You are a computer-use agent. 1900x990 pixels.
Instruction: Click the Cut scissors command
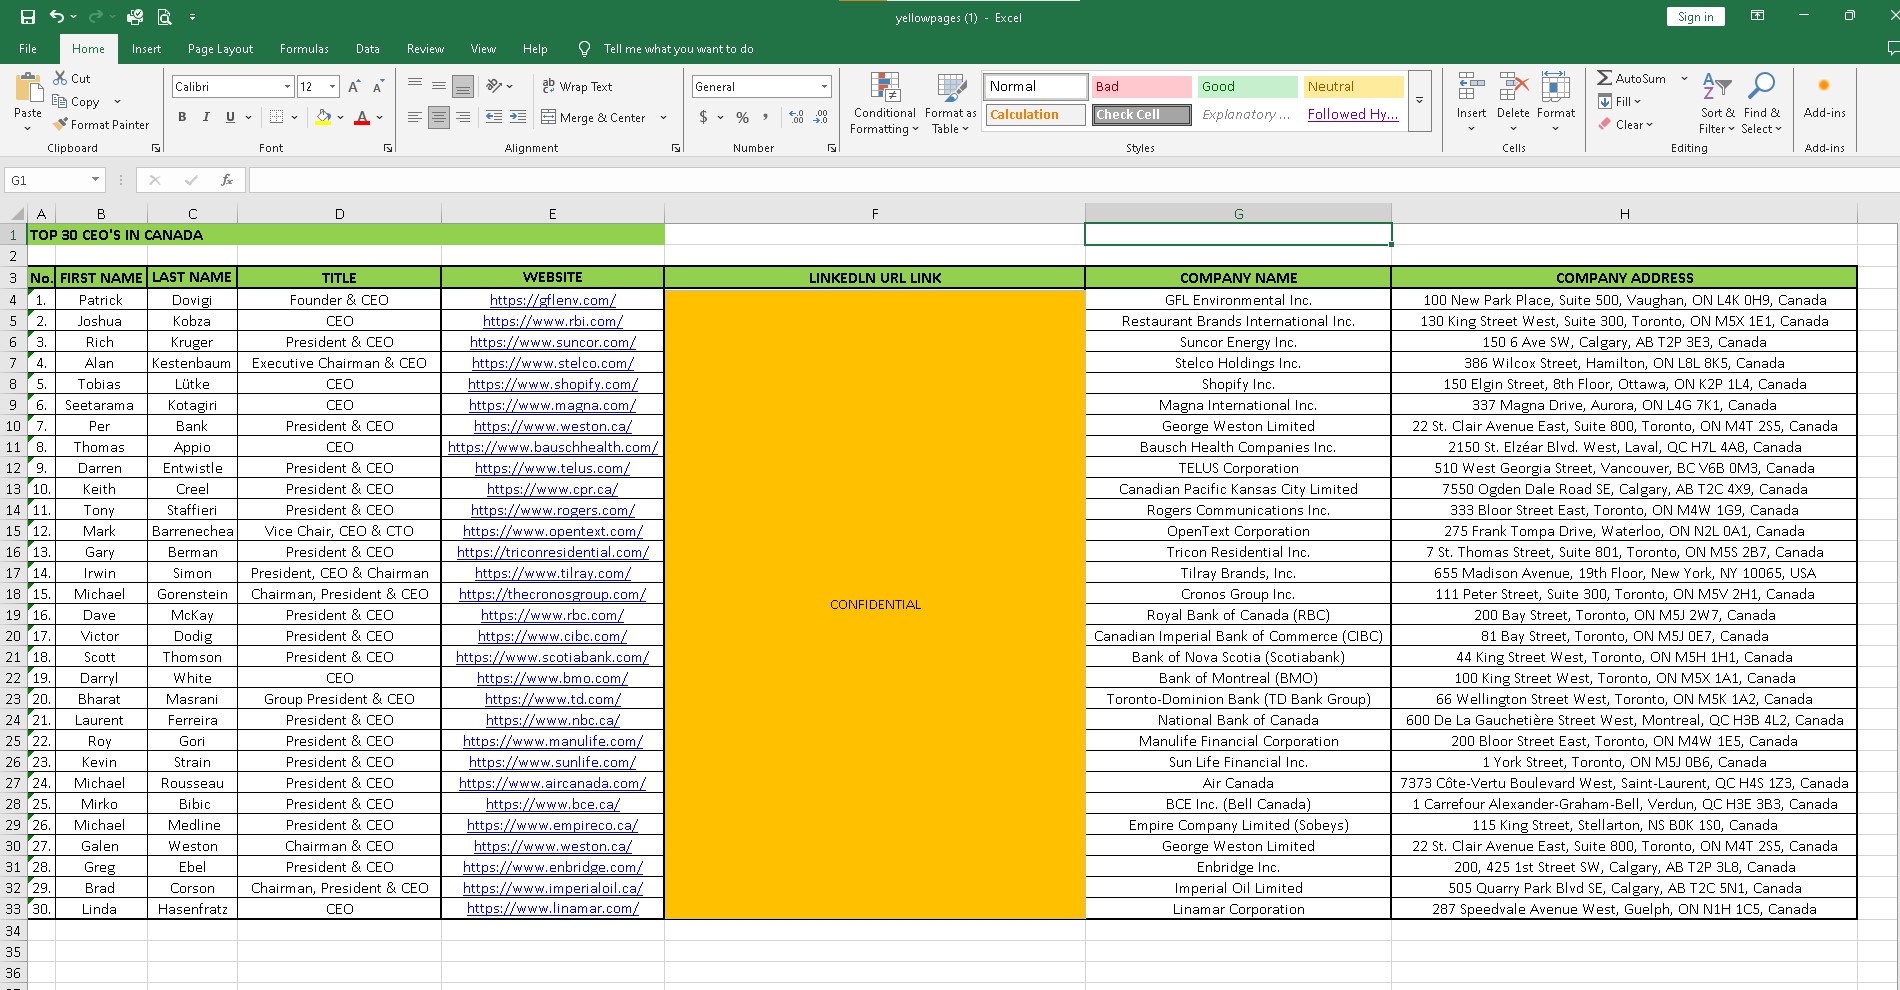click(72, 78)
